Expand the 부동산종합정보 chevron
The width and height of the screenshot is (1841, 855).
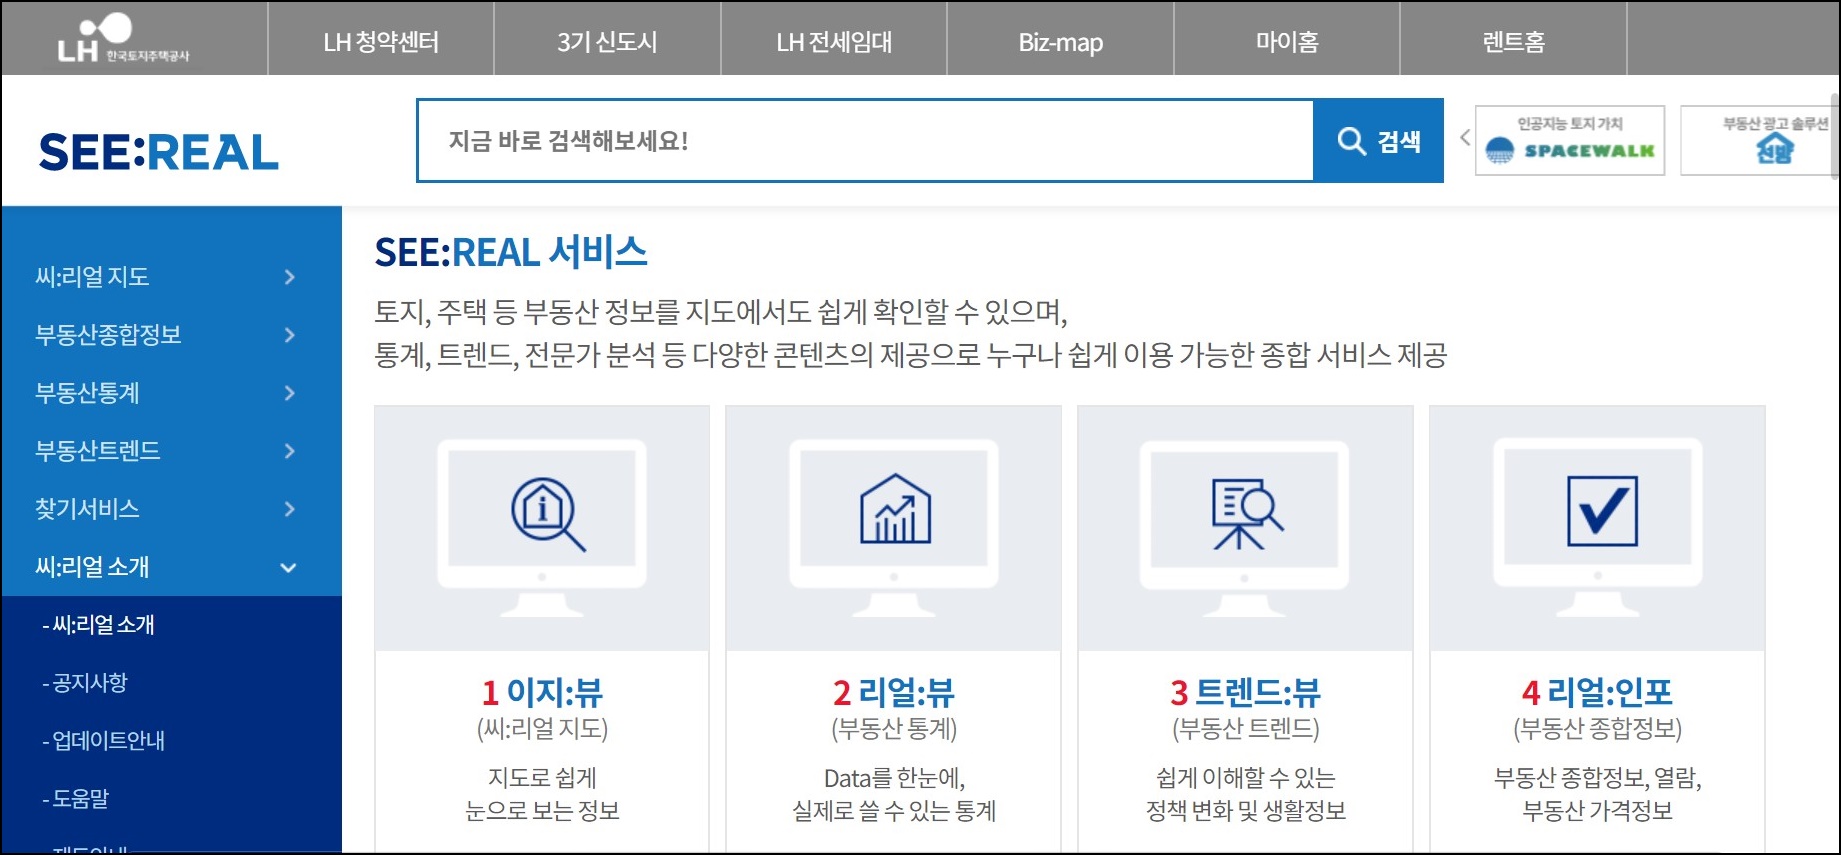[289, 335]
